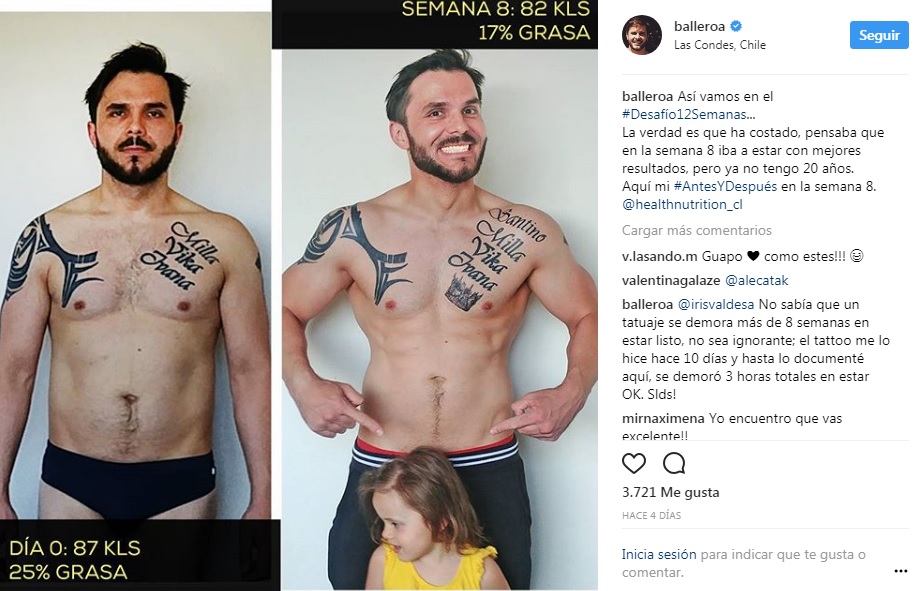The width and height of the screenshot is (915, 591).
Task: Click the balleroa profile avatar picture
Action: pos(641,35)
